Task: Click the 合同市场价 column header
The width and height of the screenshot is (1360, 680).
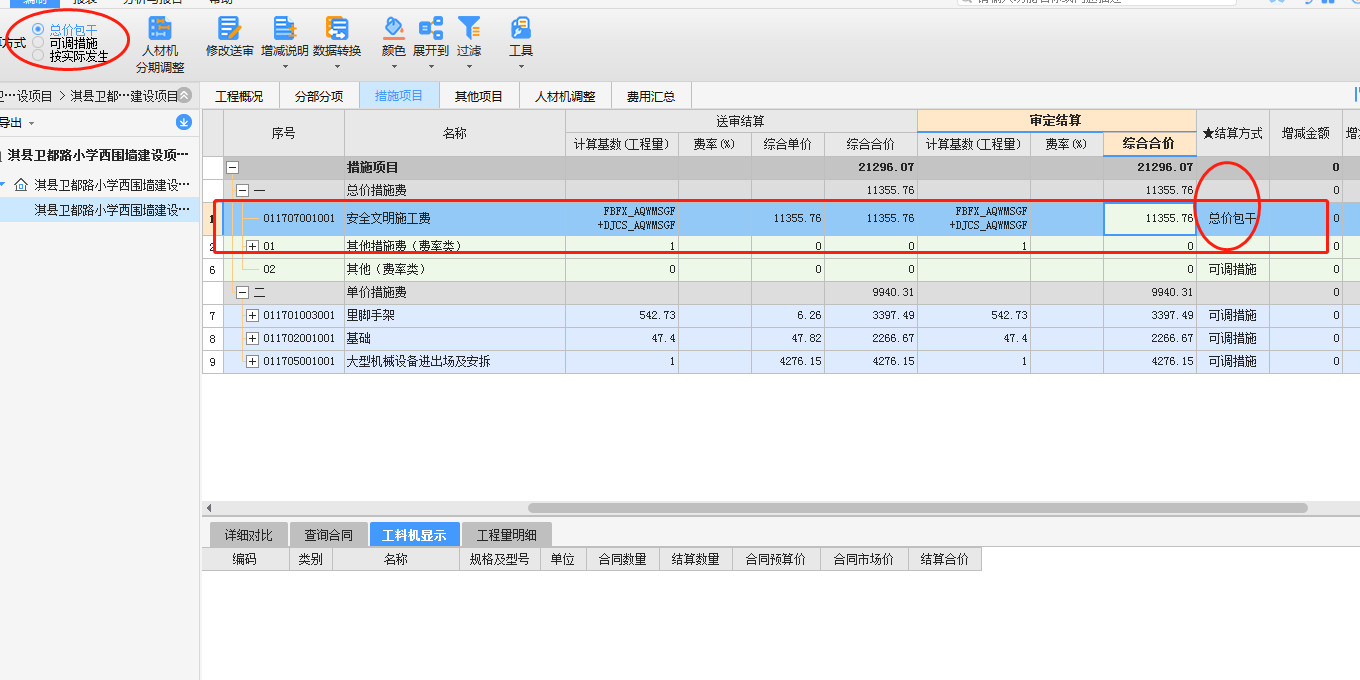Action: pyautogui.click(x=864, y=560)
